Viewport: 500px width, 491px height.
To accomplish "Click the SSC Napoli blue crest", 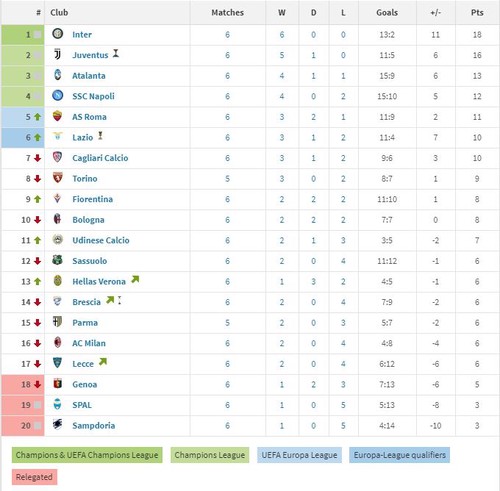I will tap(57, 95).
